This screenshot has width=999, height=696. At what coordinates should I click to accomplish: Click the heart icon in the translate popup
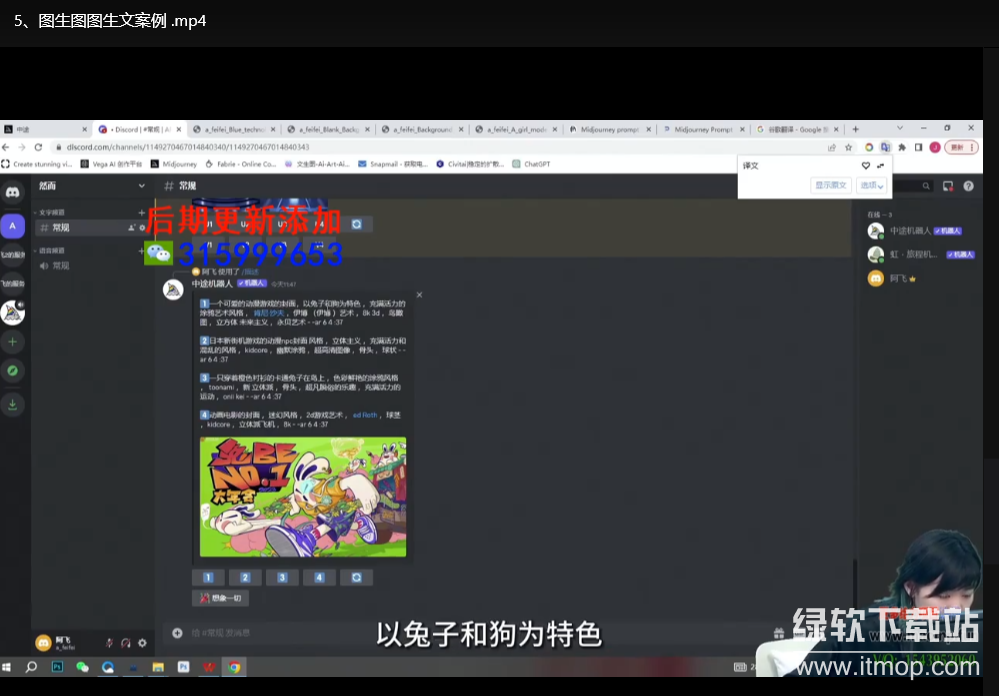pos(866,166)
